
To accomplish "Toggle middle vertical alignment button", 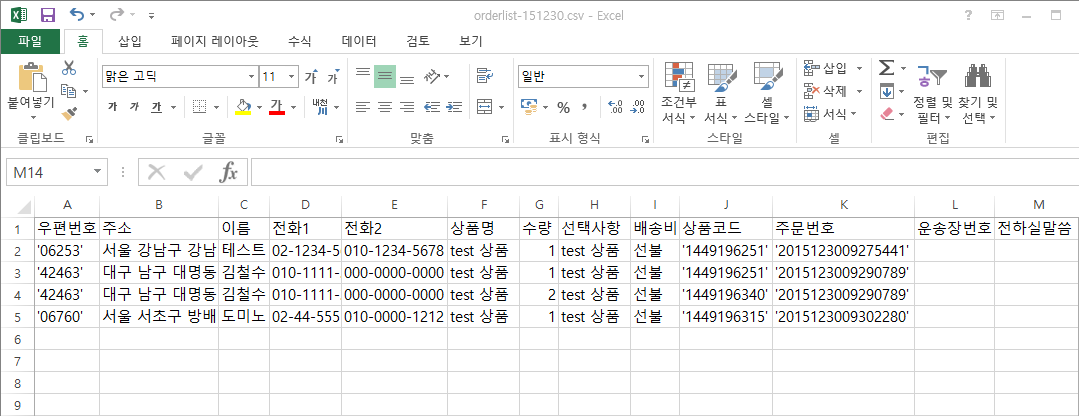I will click(385, 77).
